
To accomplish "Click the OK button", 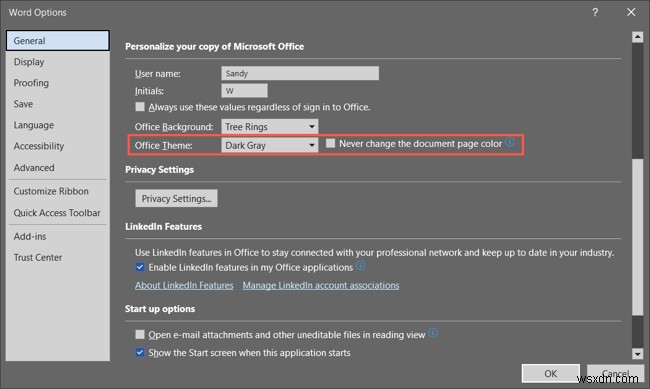I will [551, 374].
